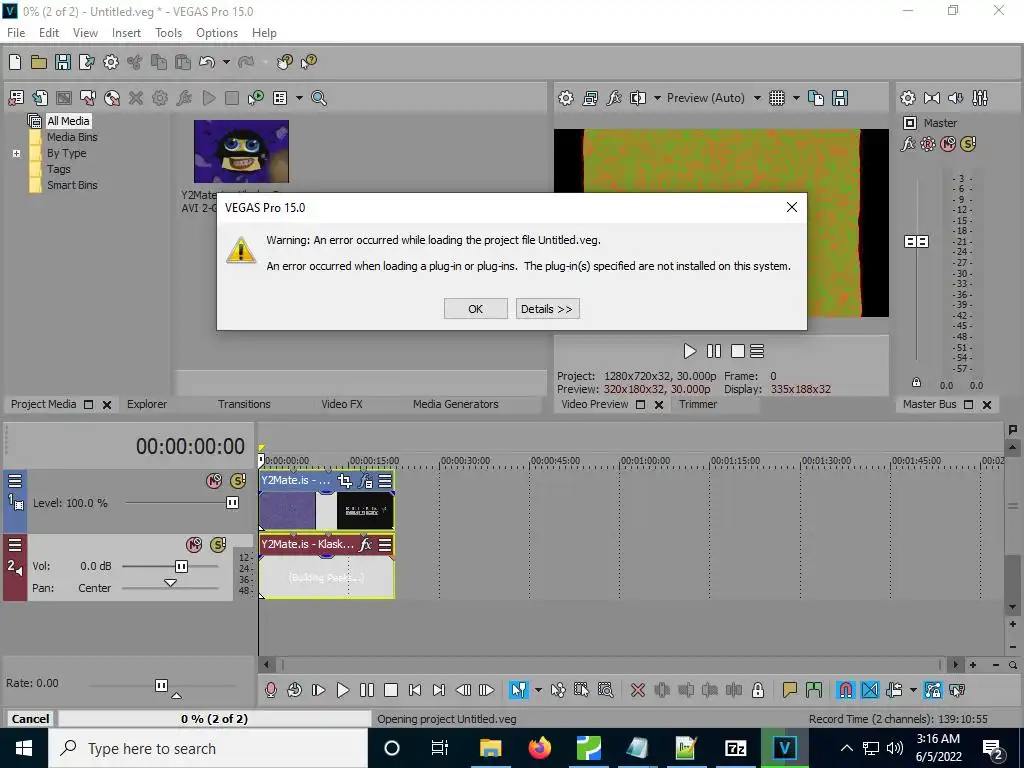This screenshot has height=768, width=1024.
Task: Open Undo history dropdown arrow
Action: 226,62
